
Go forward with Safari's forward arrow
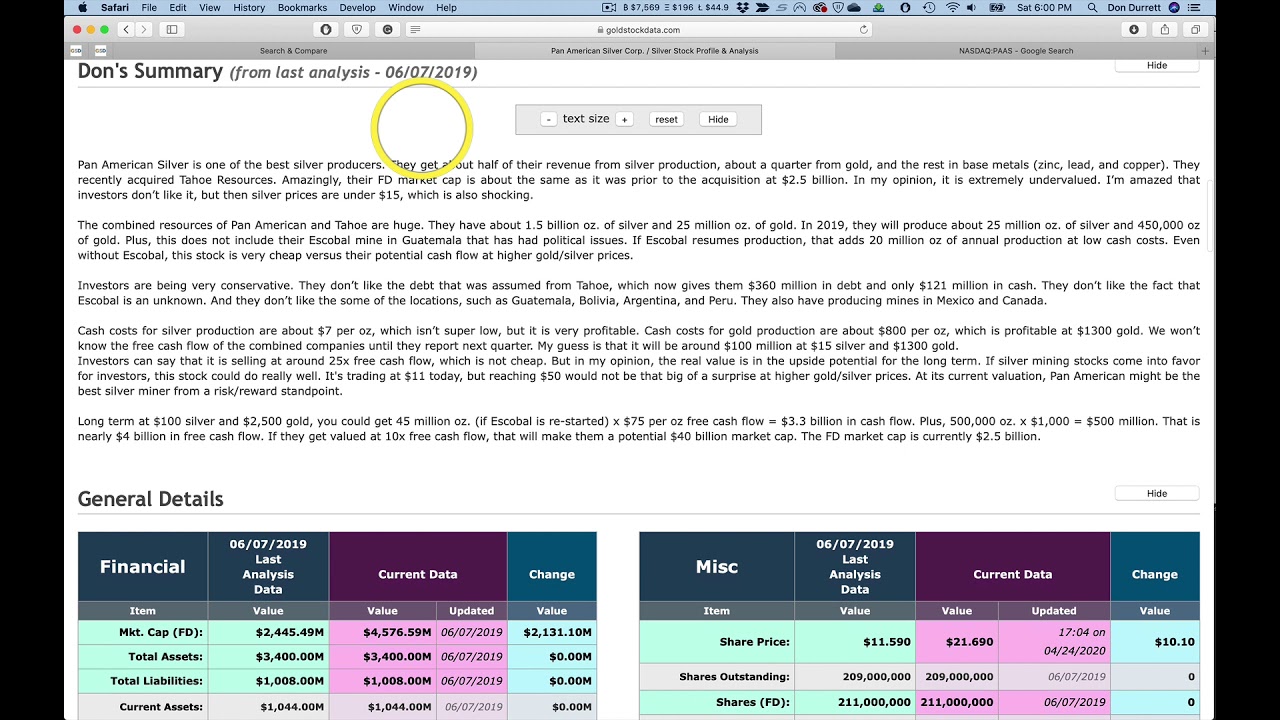click(x=144, y=30)
